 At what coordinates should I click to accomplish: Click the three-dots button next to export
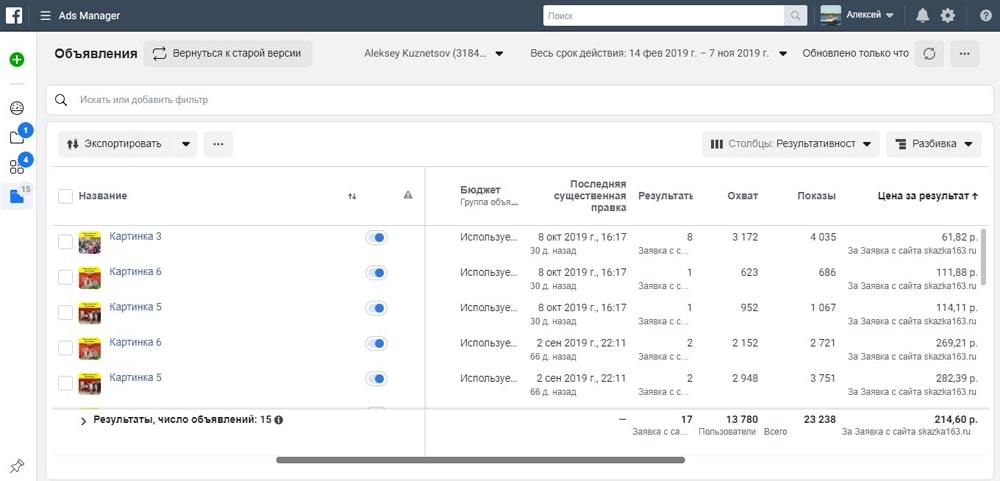click(218, 144)
